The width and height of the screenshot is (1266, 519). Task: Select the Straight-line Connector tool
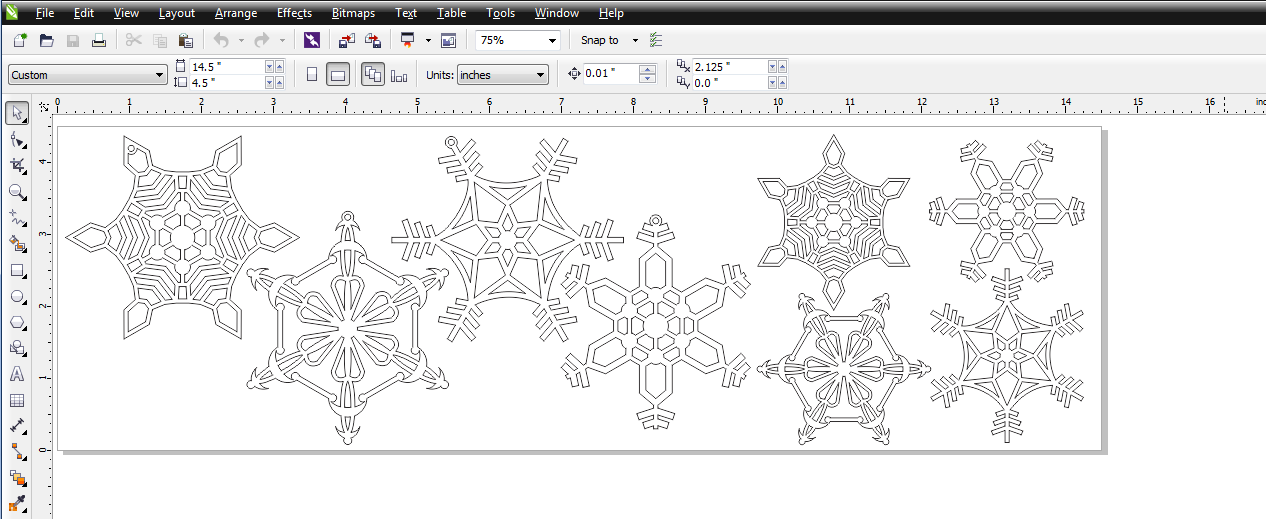tap(17, 452)
